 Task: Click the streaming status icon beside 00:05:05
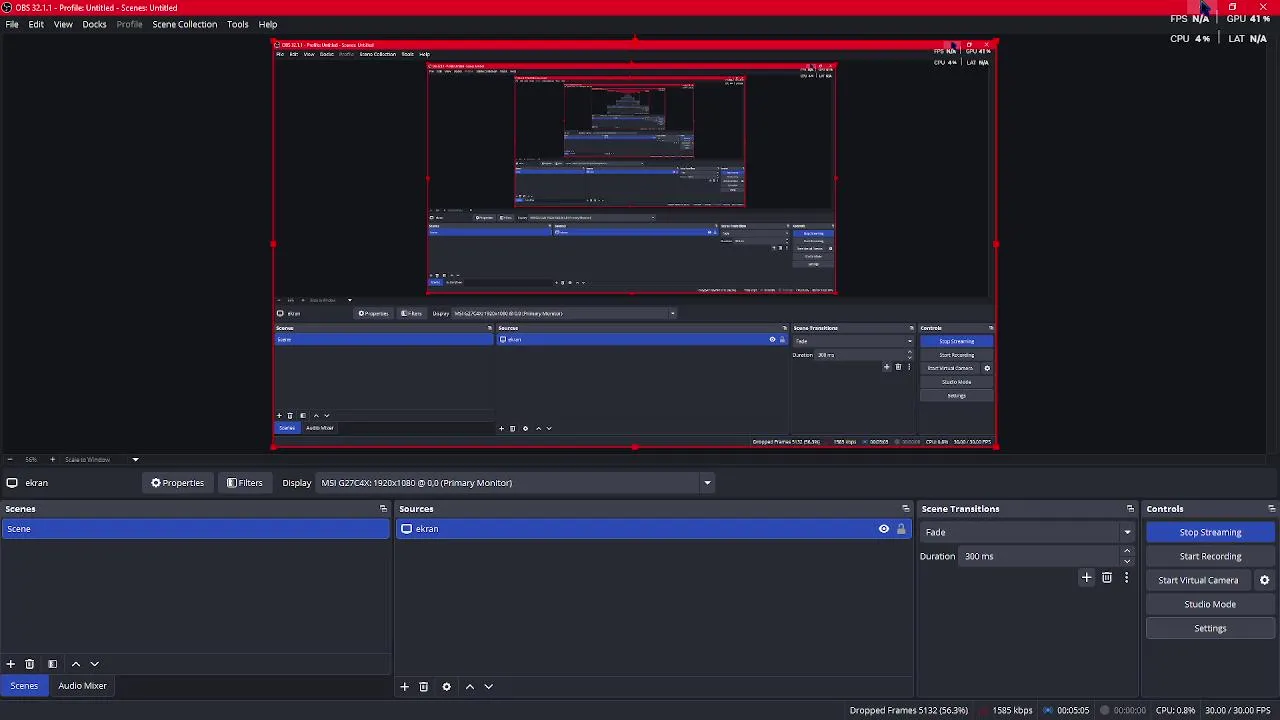point(1048,711)
